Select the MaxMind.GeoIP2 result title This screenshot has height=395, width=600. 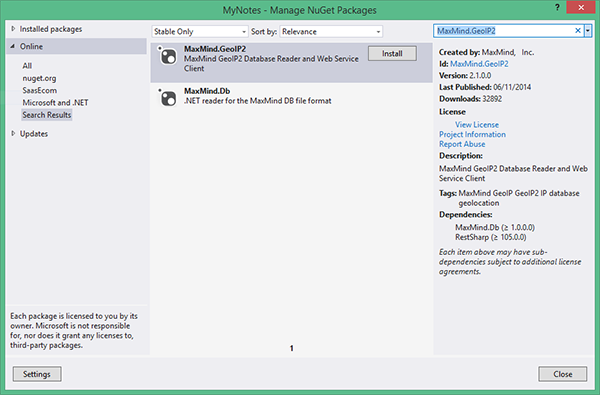point(215,49)
